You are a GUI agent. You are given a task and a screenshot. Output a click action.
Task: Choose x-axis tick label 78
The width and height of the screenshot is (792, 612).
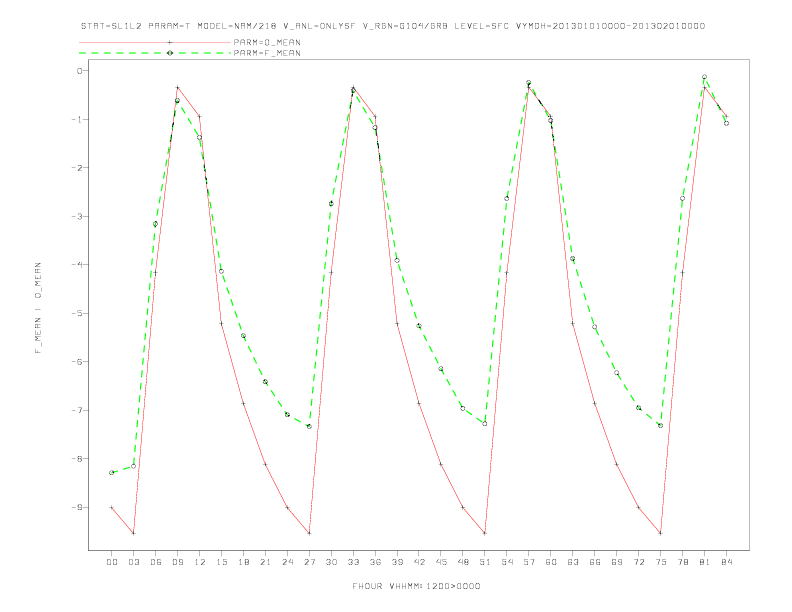click(682, 562)
